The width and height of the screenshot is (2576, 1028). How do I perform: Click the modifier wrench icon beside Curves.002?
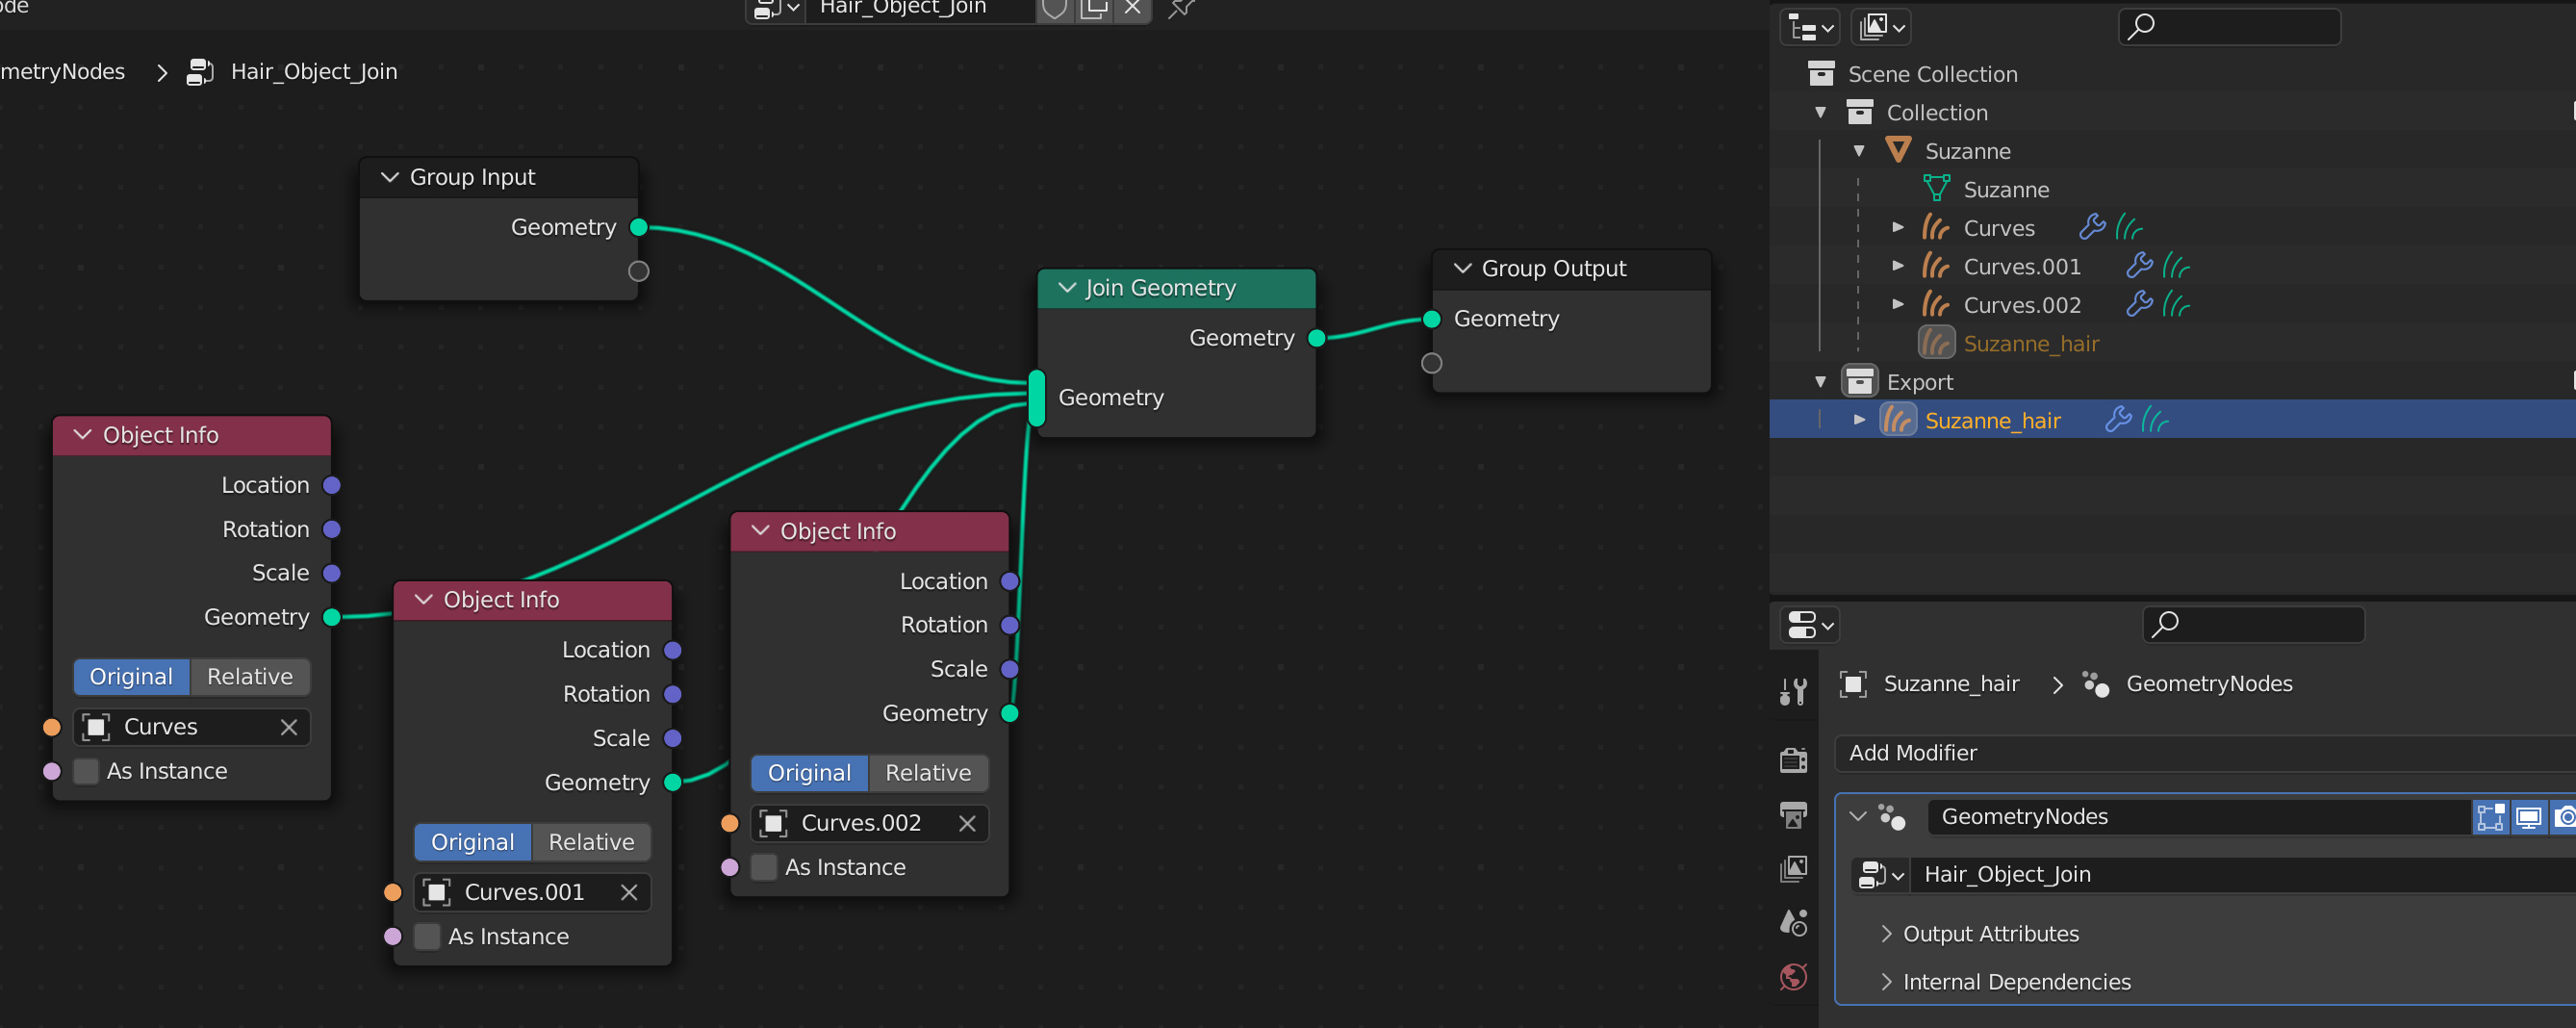pyautogui.click(x=2139, y=304)
